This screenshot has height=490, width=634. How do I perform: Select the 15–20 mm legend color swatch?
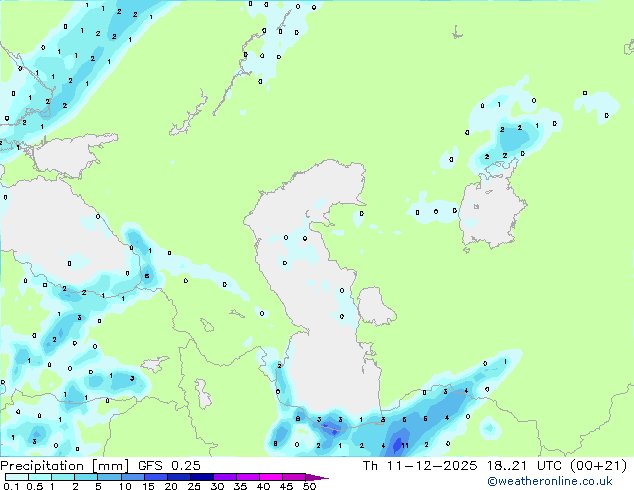pyautogui.click(x=156, y=477)
